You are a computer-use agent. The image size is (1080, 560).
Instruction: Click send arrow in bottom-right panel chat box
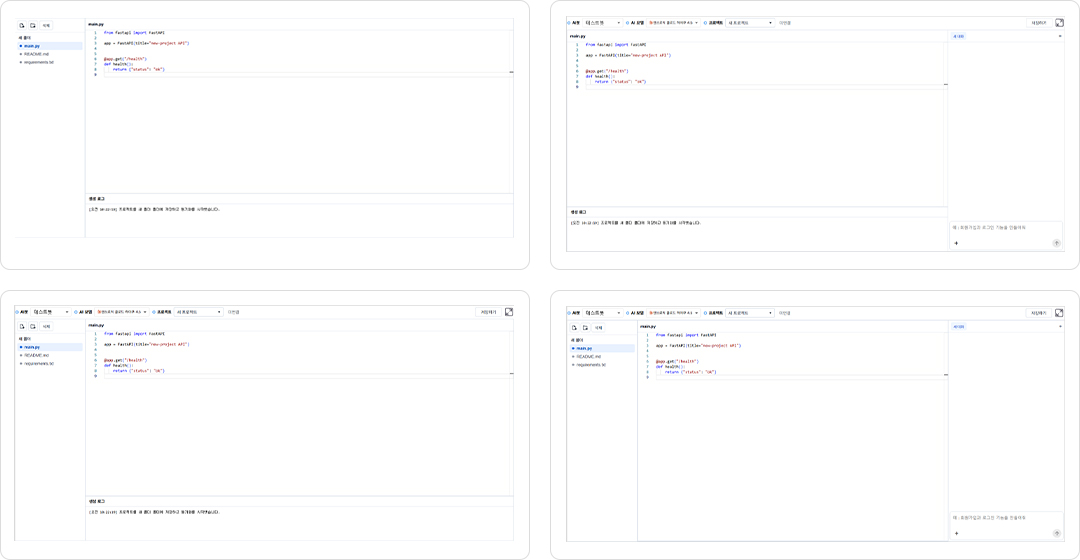click(1057, 534)
